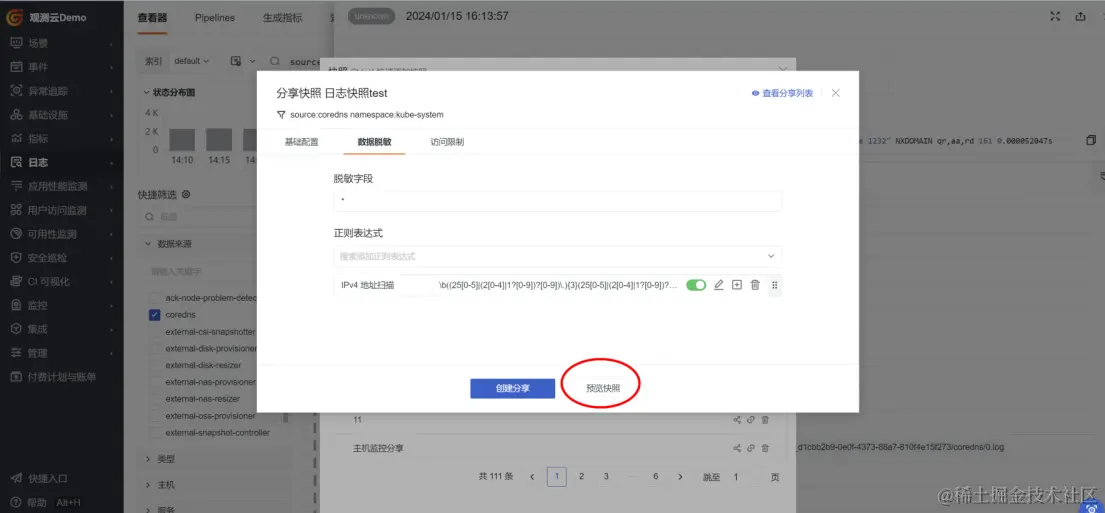
Task: Check the external-nas-provisioner checkbox
Action: 154,382
